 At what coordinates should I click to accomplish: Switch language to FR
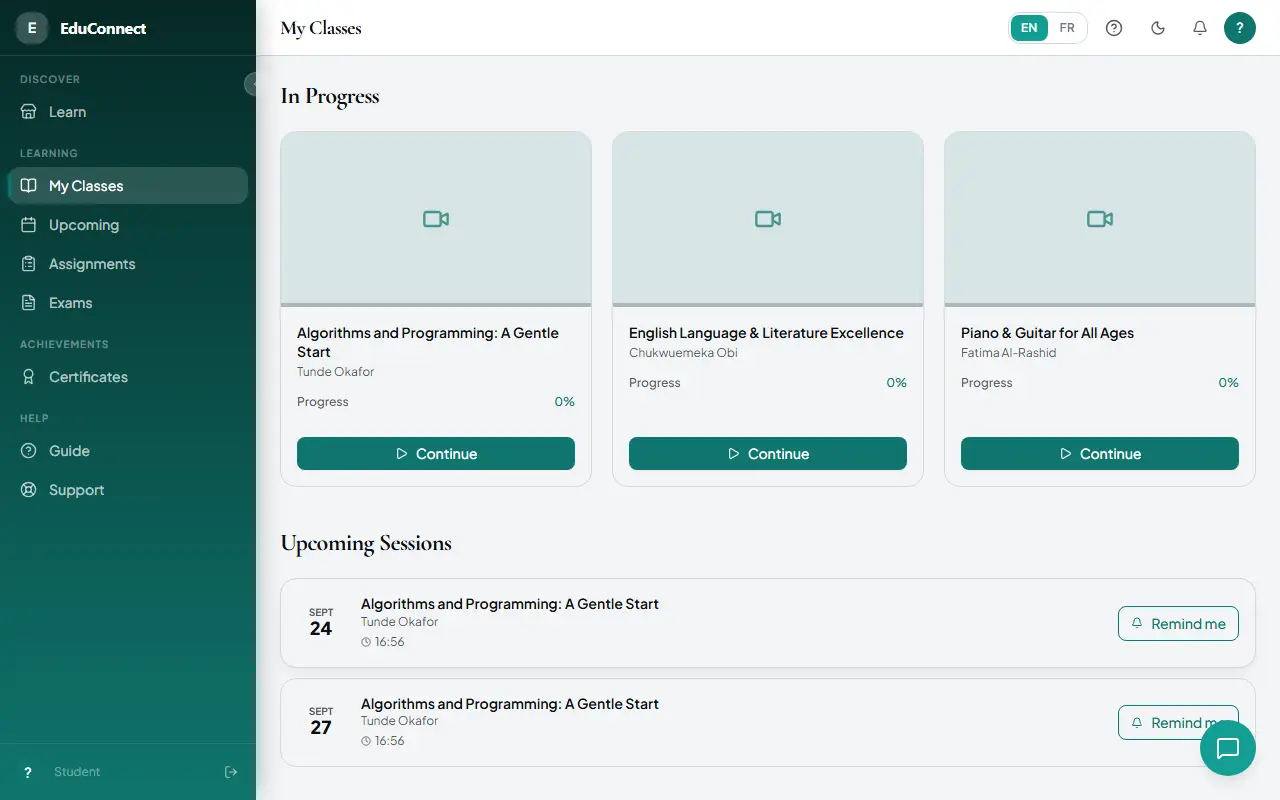pos(1067,28)
